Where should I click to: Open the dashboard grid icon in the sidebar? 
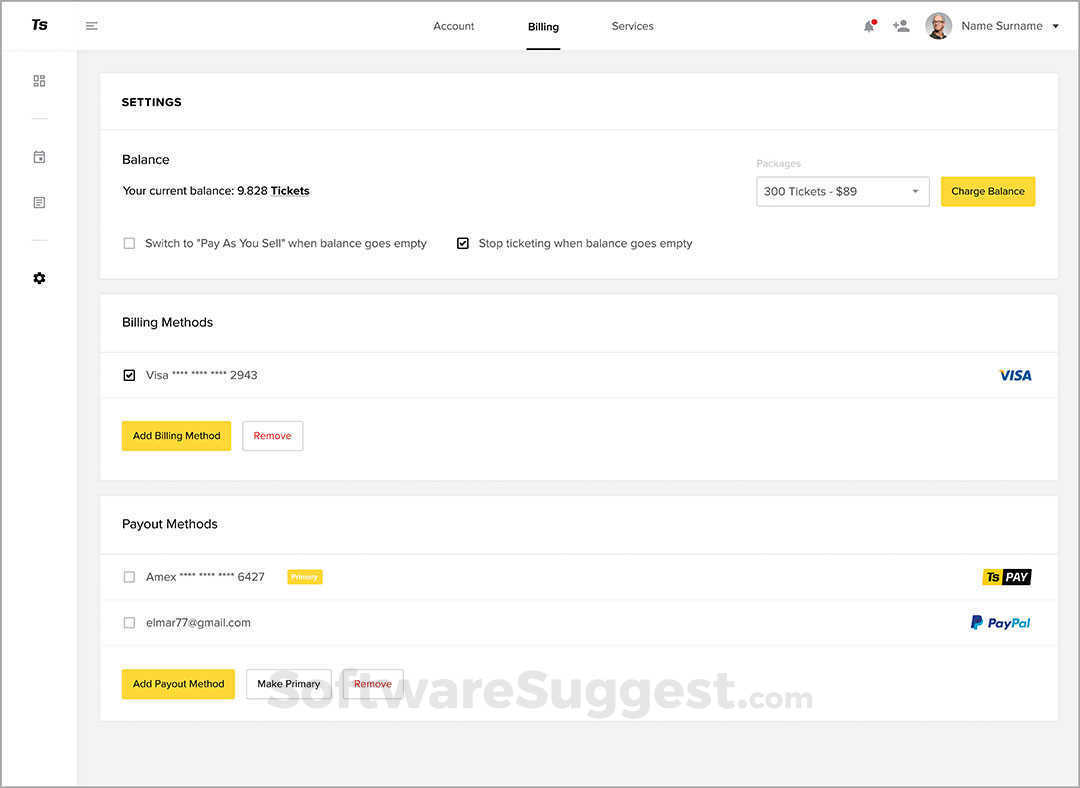pyautogui.click(x=39, y=81)
